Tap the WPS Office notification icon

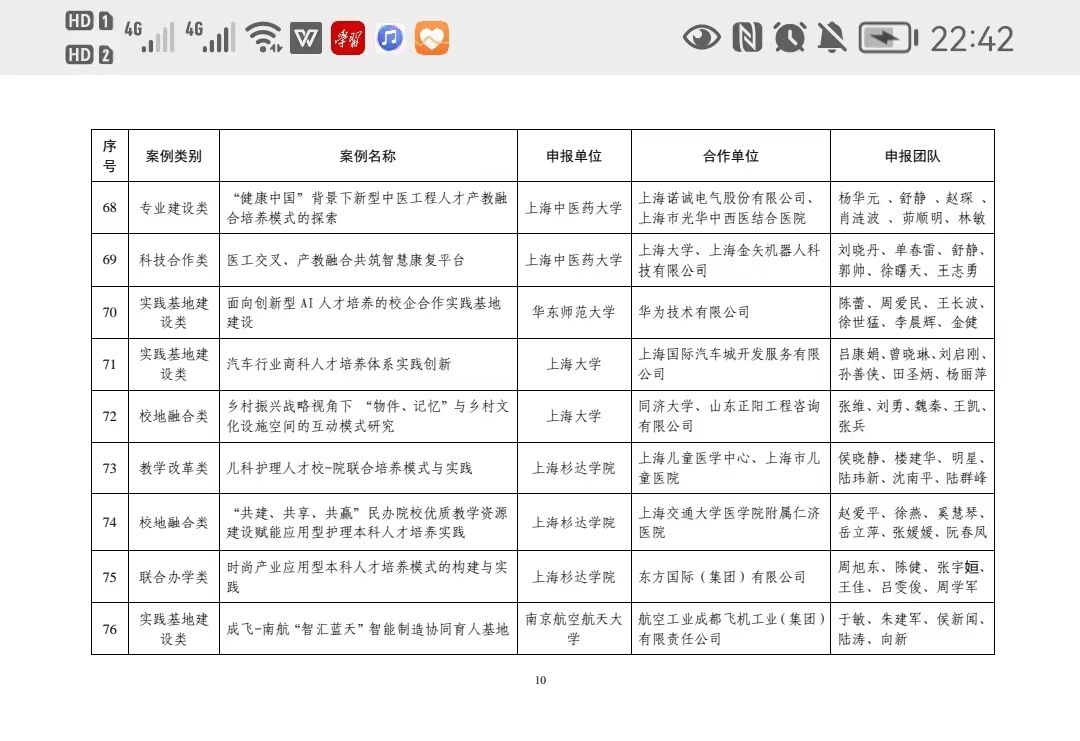point(306,38)
